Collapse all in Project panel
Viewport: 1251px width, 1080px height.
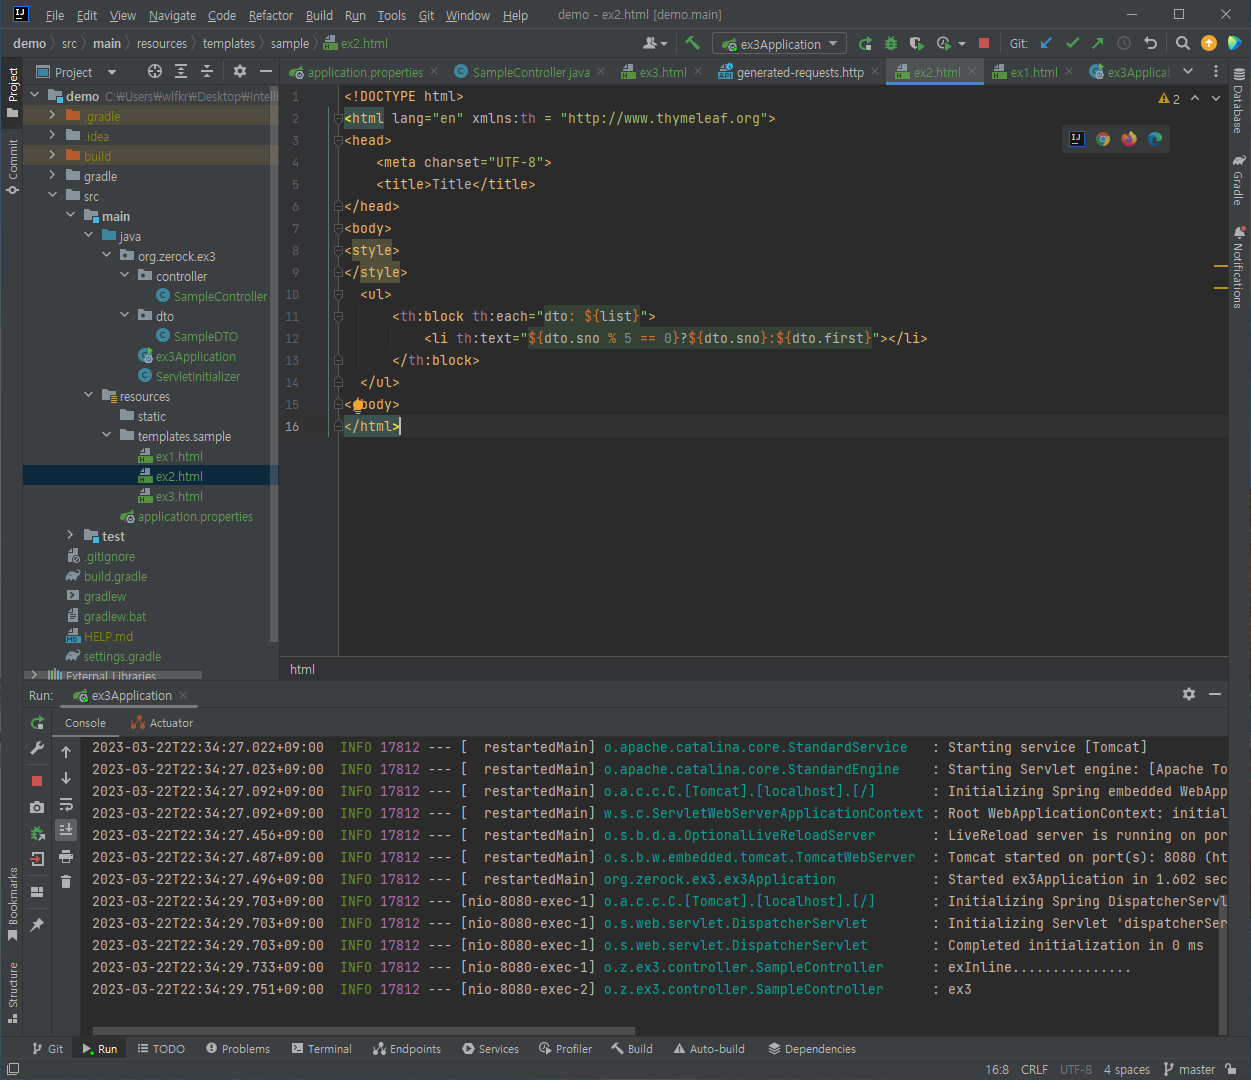pyautogui.click(x=207, y=71)
